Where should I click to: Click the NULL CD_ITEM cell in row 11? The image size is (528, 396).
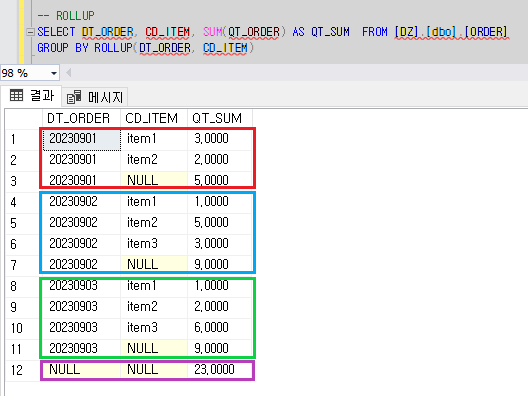[x=154, y=349]
